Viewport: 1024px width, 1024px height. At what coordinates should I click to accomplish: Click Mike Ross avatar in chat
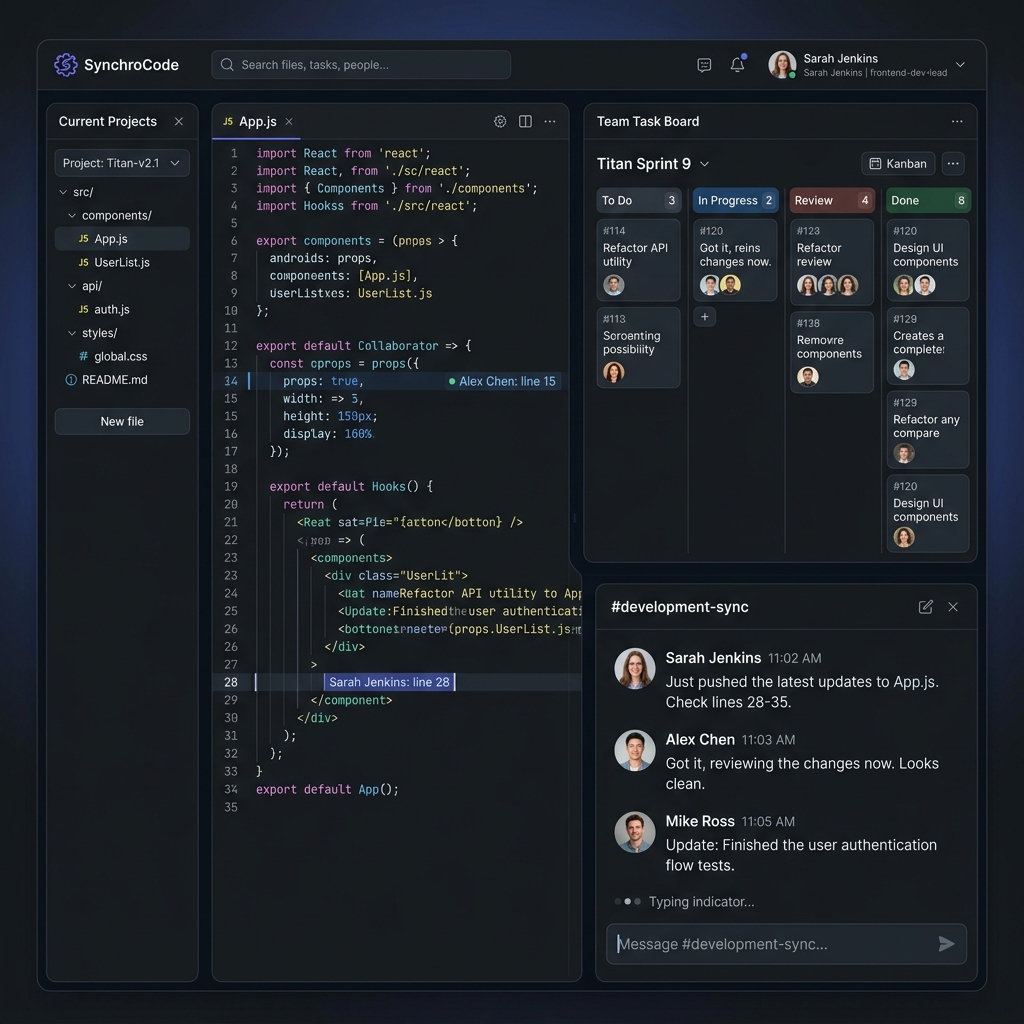pyautogui.click(x=634, y=832)
